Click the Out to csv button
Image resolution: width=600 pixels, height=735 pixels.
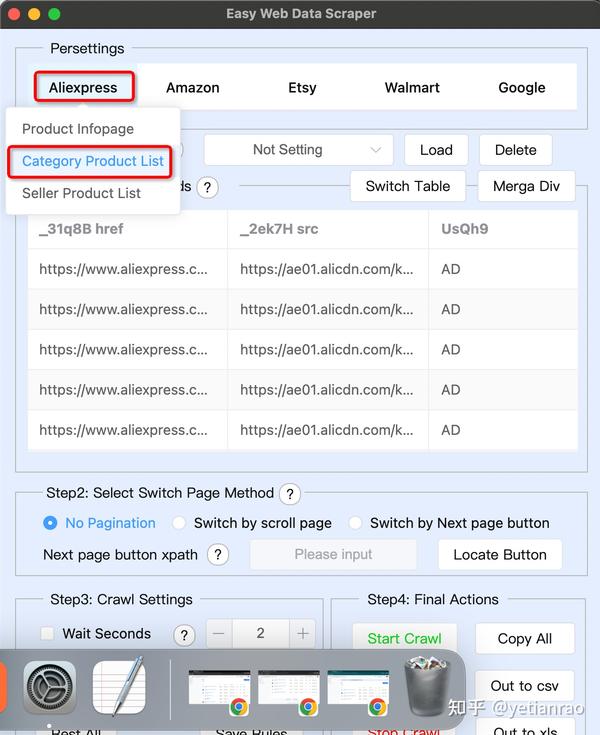tap(525, 686)
